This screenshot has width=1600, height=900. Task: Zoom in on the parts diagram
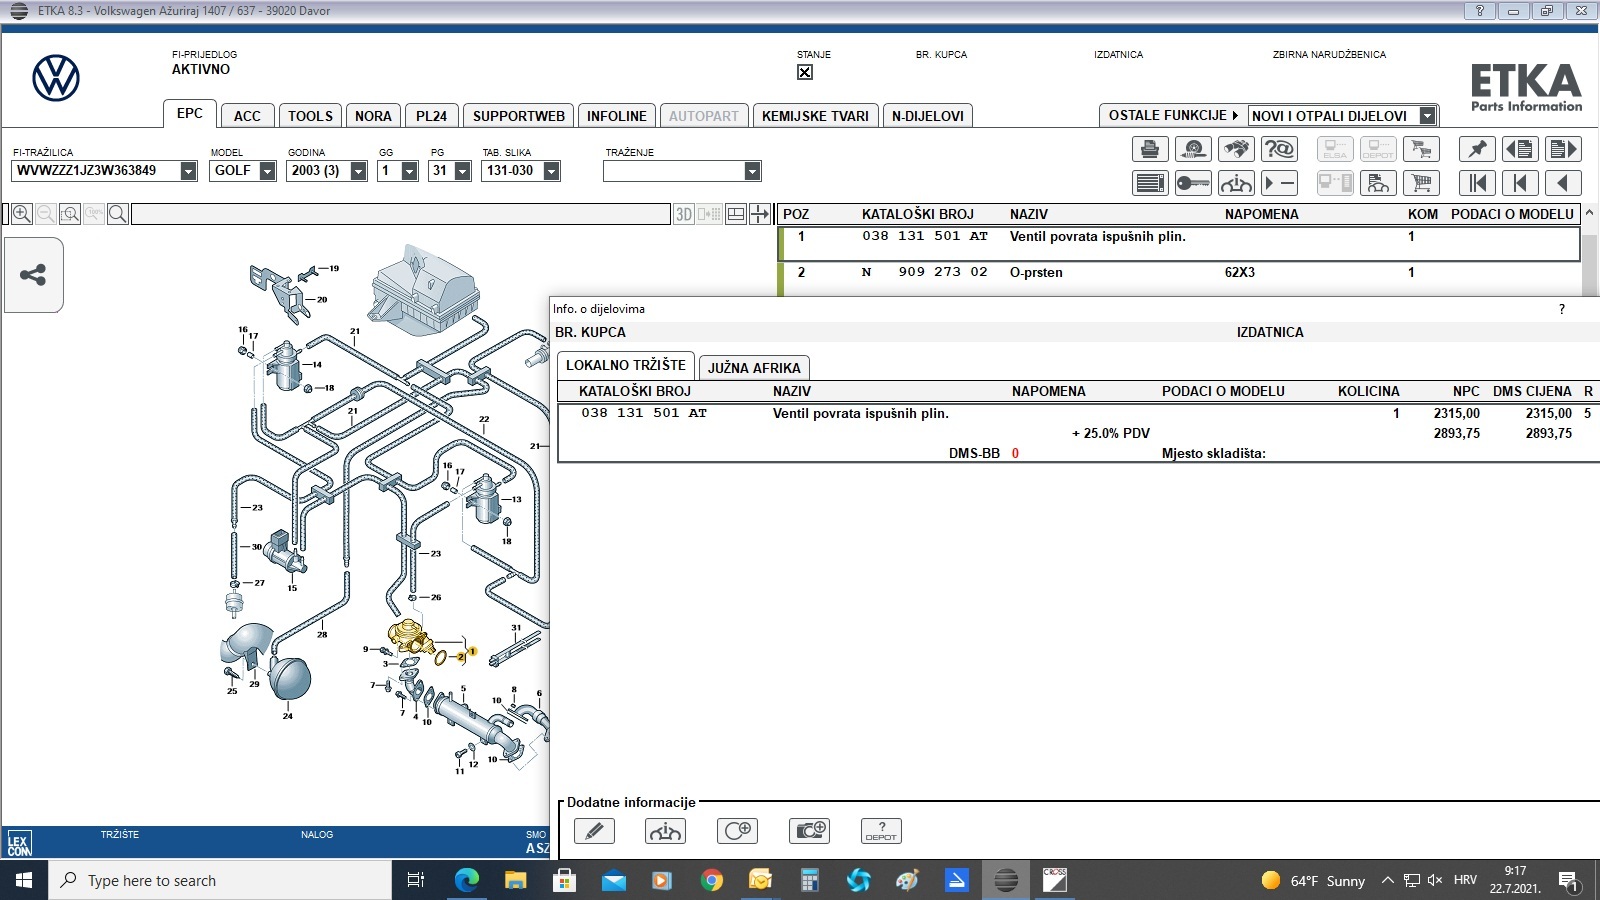(22, 214)
